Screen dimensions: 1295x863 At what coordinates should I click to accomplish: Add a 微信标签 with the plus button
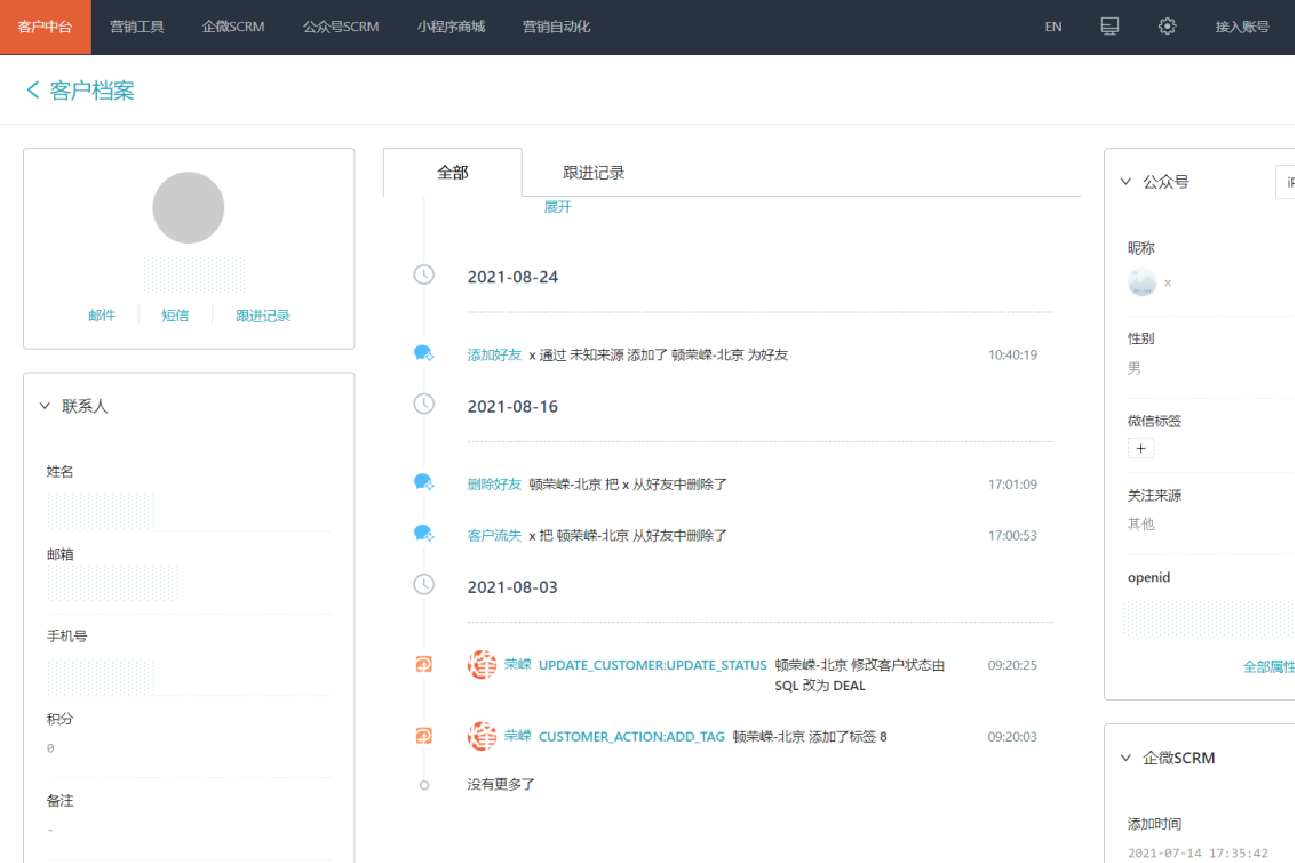(1141, 449)
